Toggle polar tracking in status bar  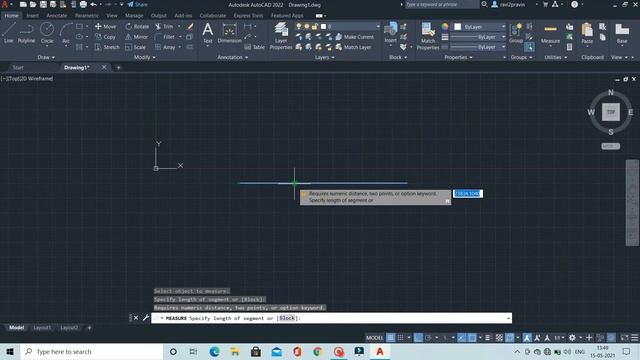428,338
